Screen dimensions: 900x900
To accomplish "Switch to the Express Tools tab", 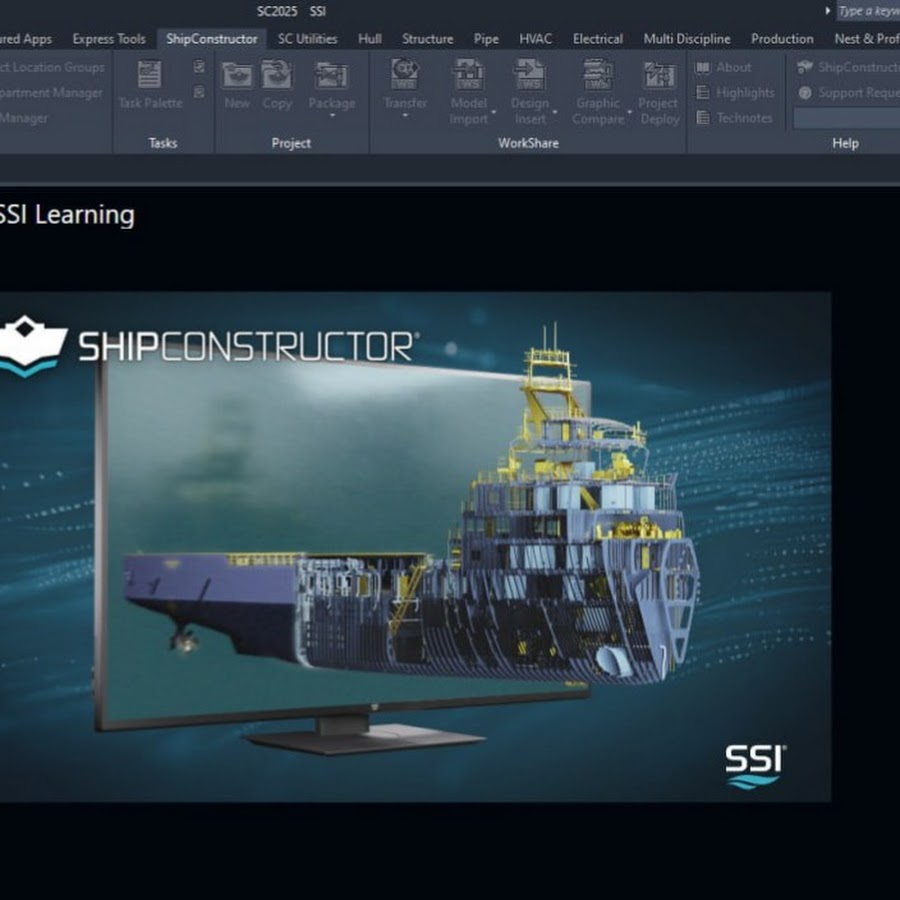I will (109, 39).
